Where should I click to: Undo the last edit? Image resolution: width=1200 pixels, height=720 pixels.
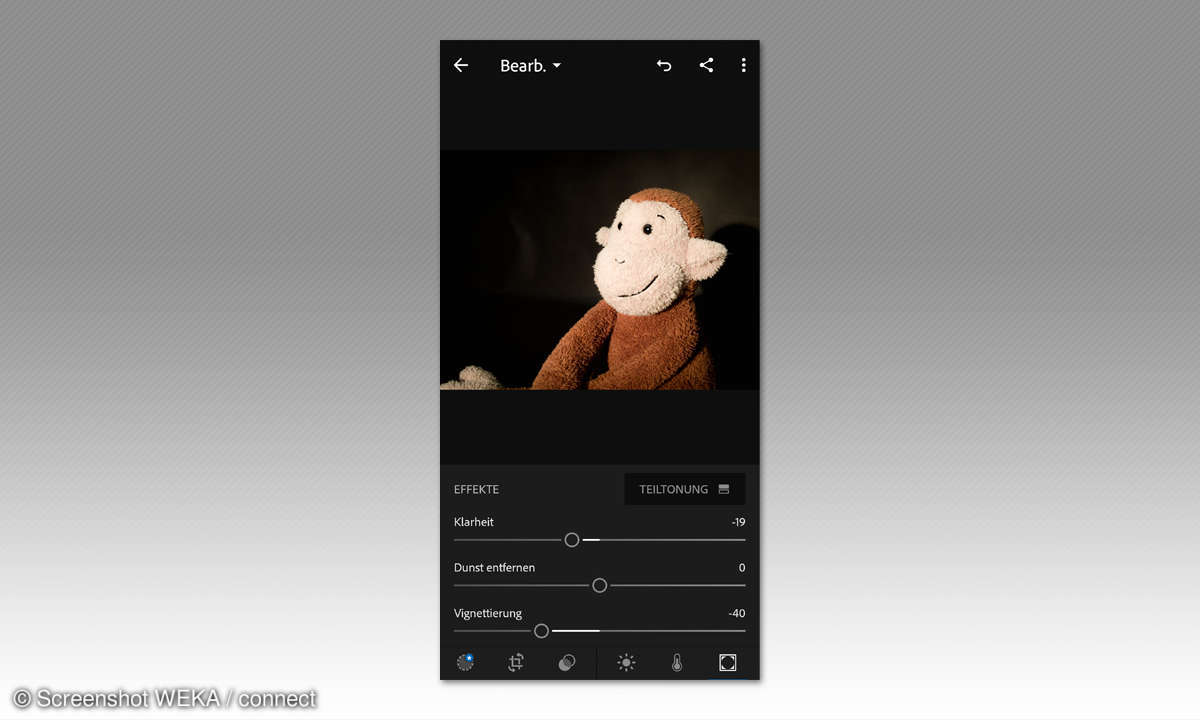point(664,65)
